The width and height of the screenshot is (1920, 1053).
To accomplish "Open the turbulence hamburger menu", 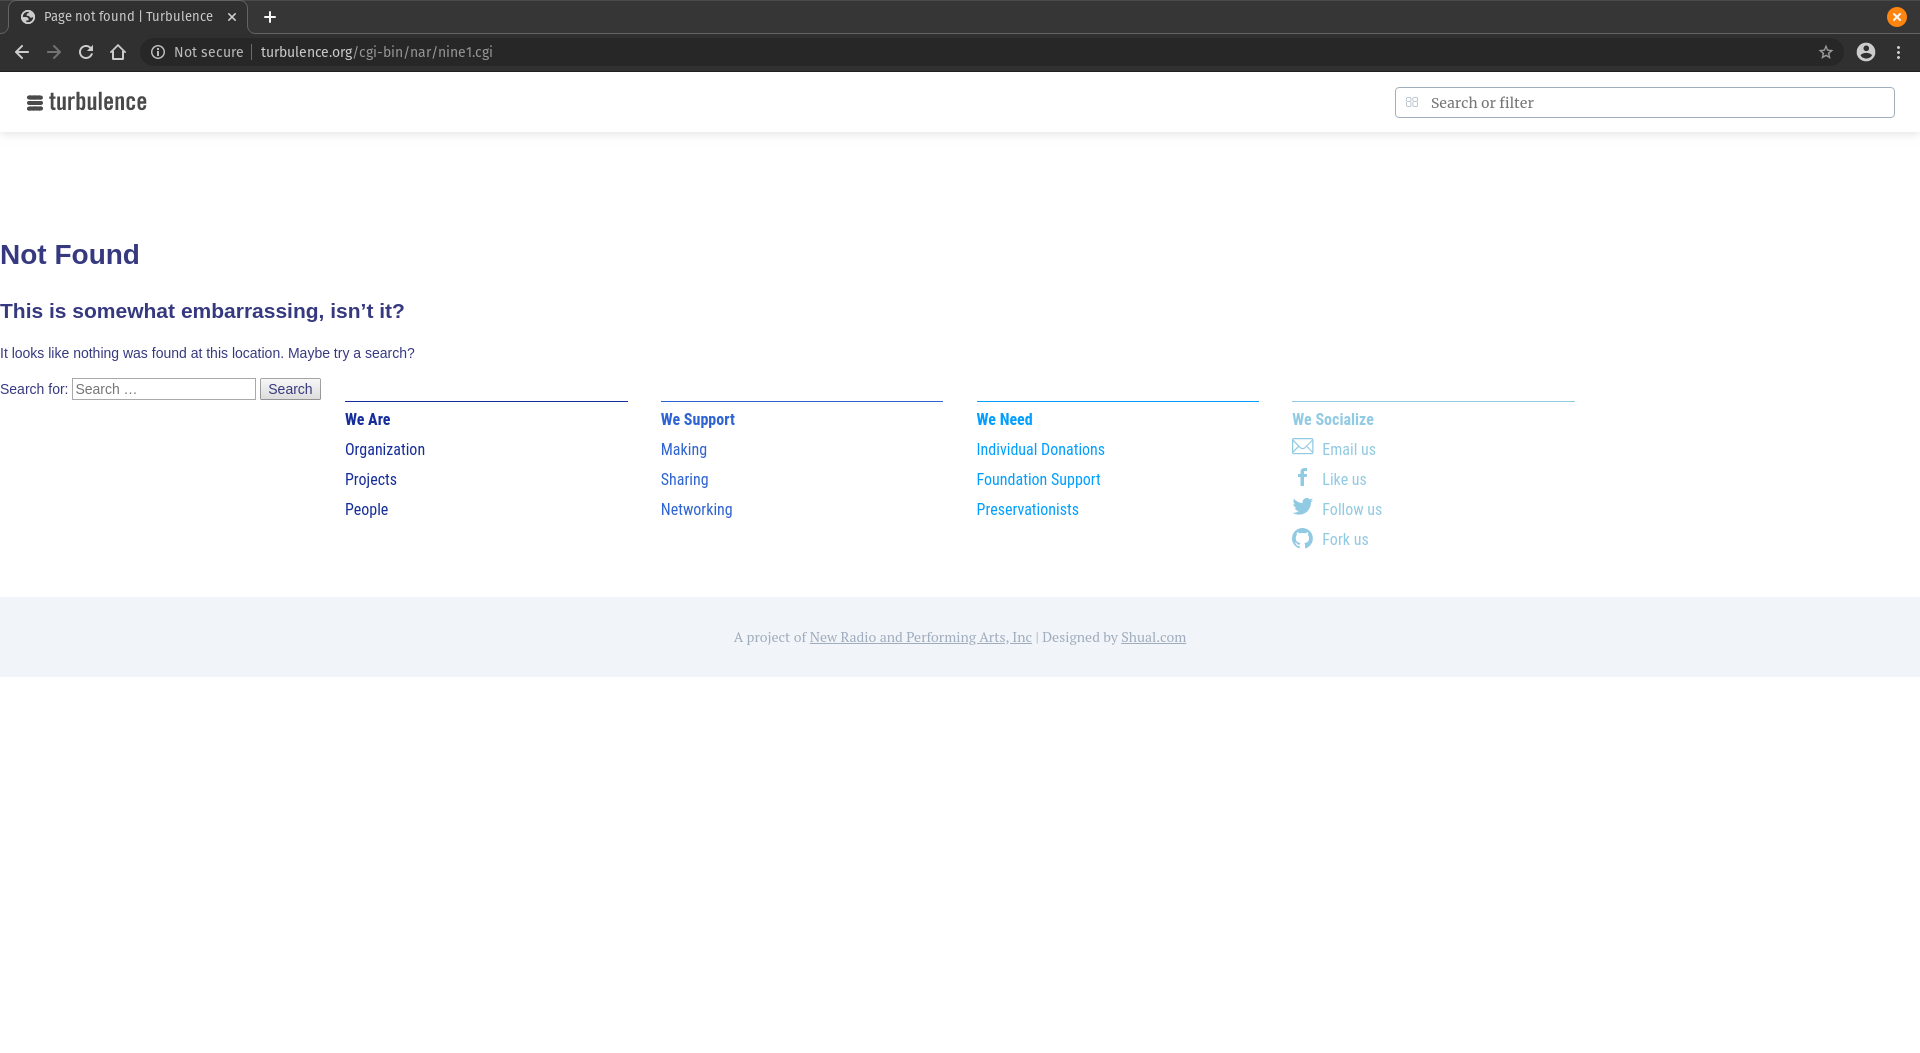I will [x=35, y=103].
